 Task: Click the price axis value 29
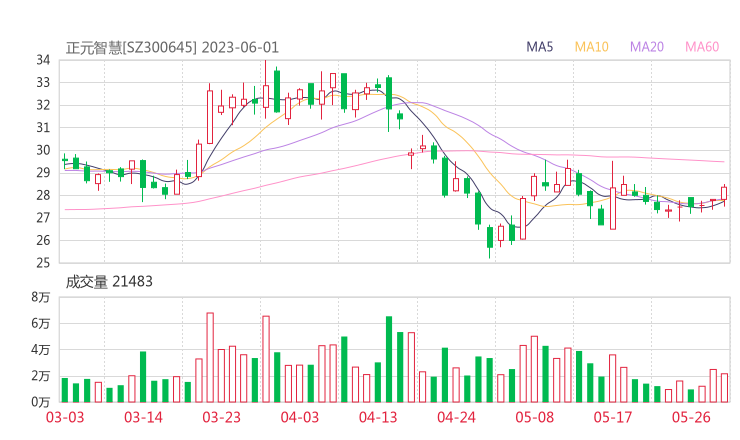(43, 173)
